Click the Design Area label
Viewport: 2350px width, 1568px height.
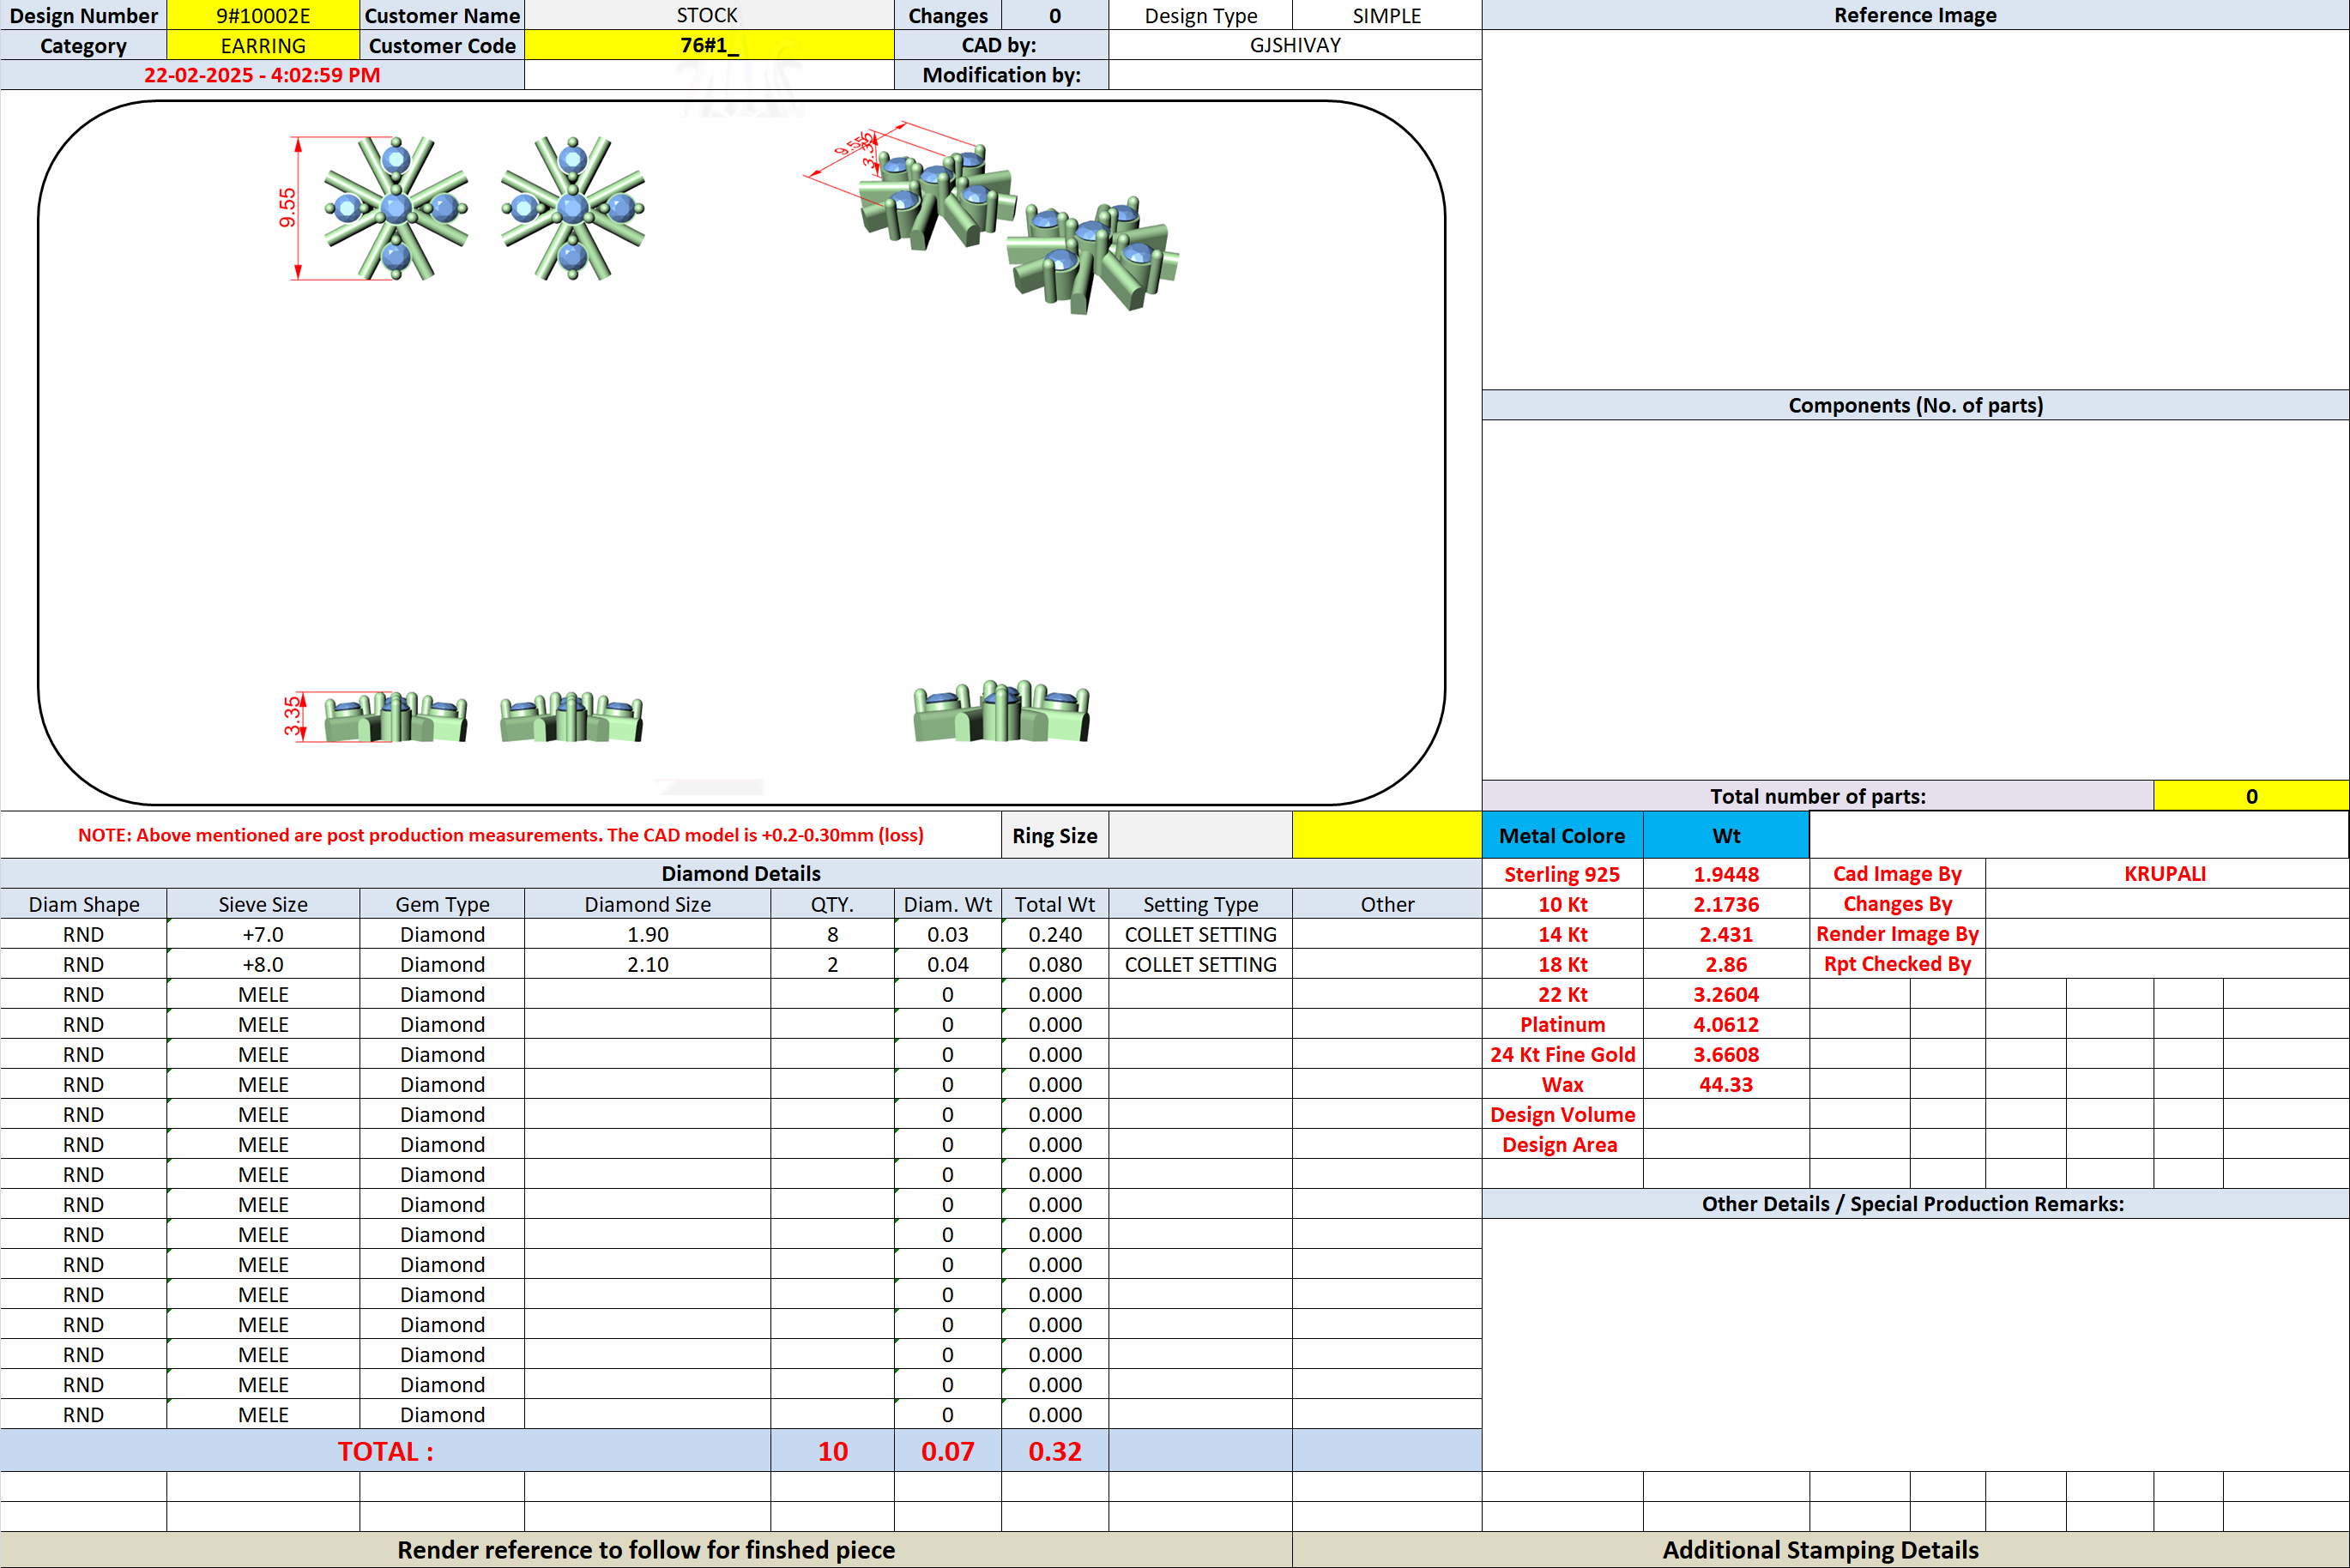(x=1562, y=1144)
